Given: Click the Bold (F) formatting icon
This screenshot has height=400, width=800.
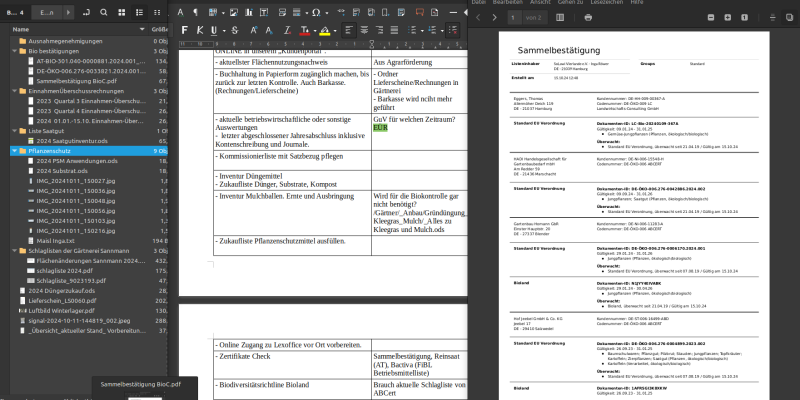Looking at the screenshot, I should click(x=186, y=30).
